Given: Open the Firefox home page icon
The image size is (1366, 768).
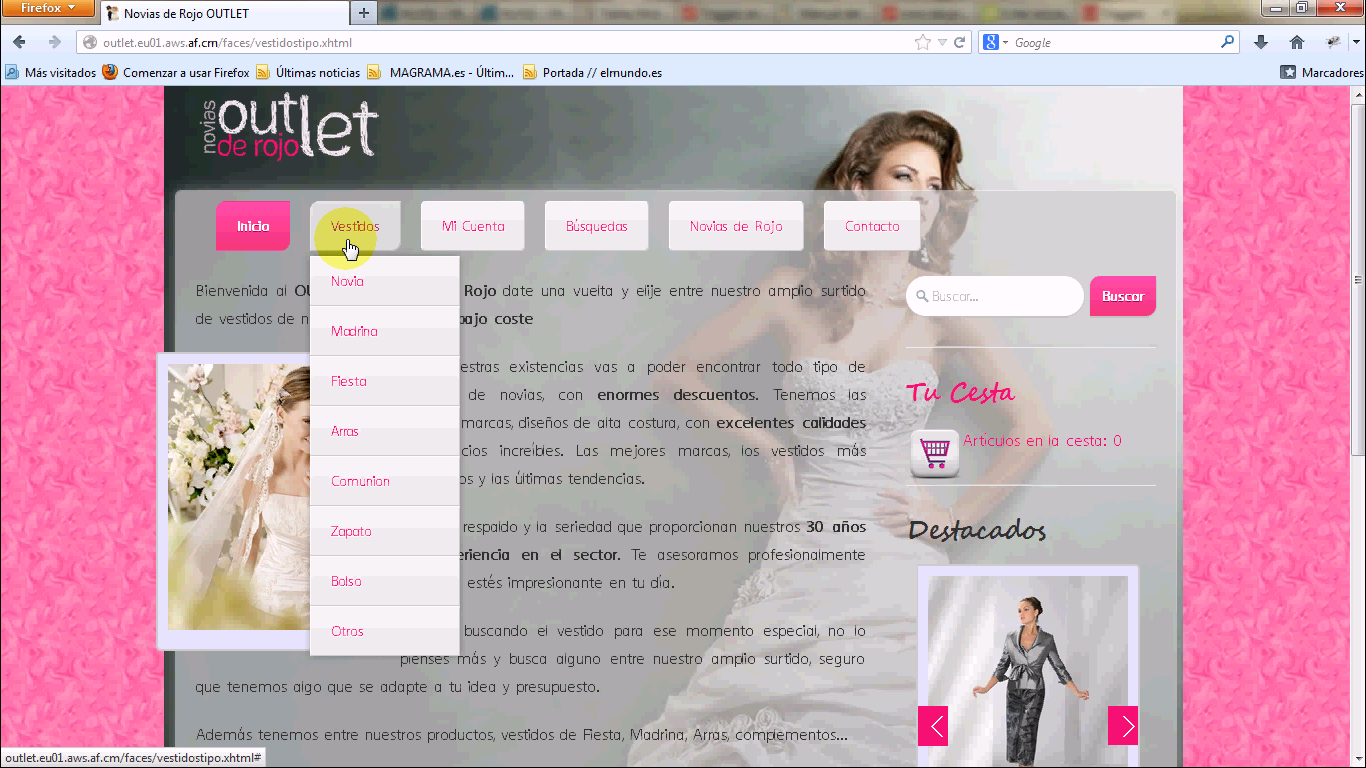Looking at the screenshot, I should [1297, 42].
